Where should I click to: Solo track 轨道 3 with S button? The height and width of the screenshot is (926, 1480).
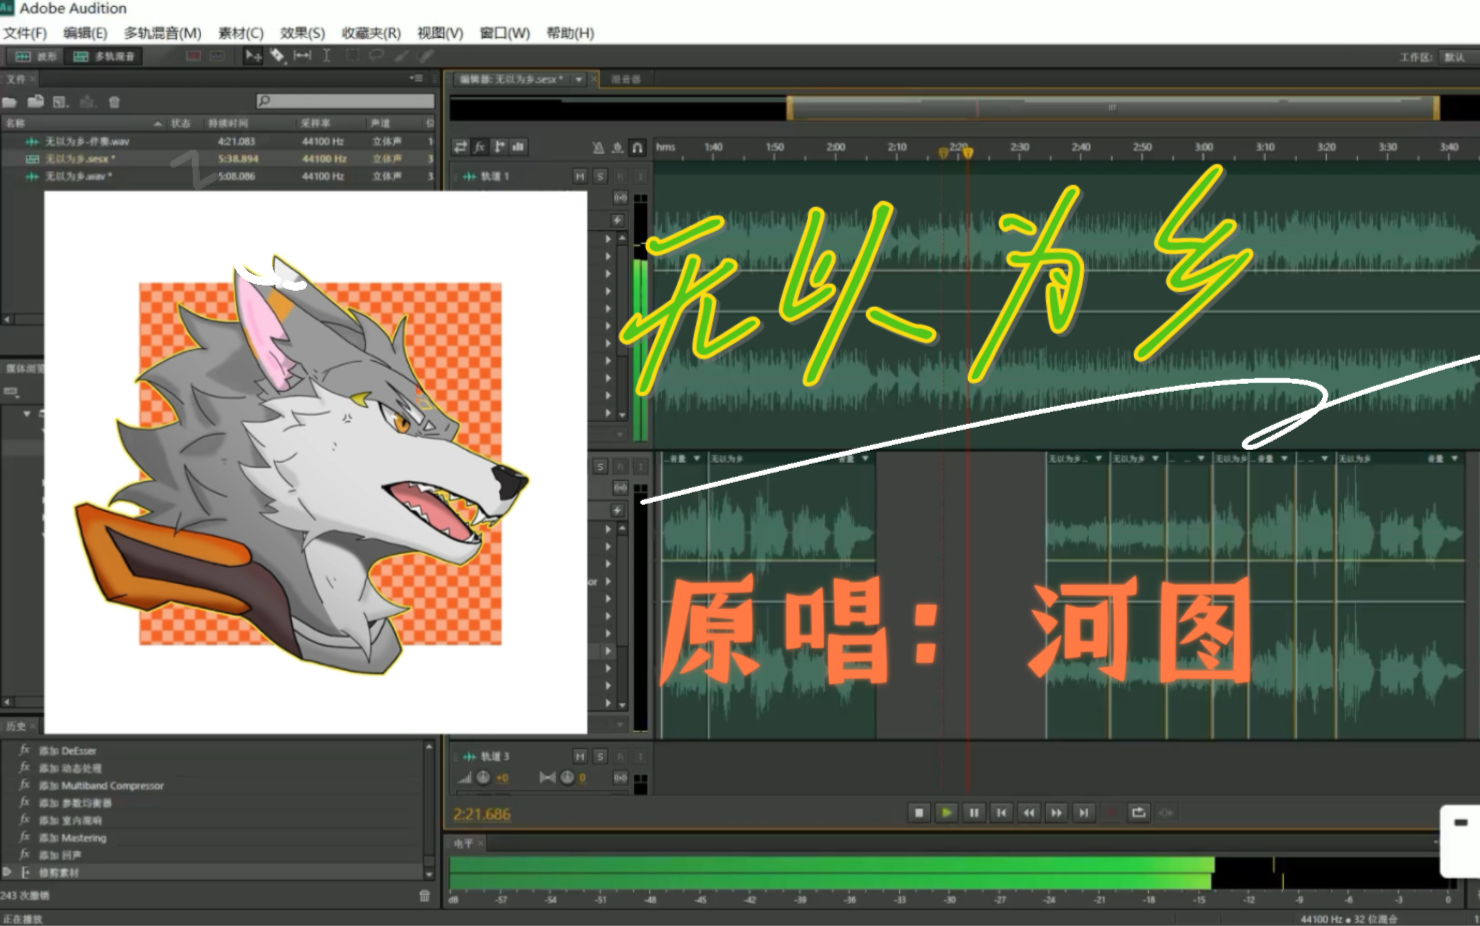(x=600, y=757)
